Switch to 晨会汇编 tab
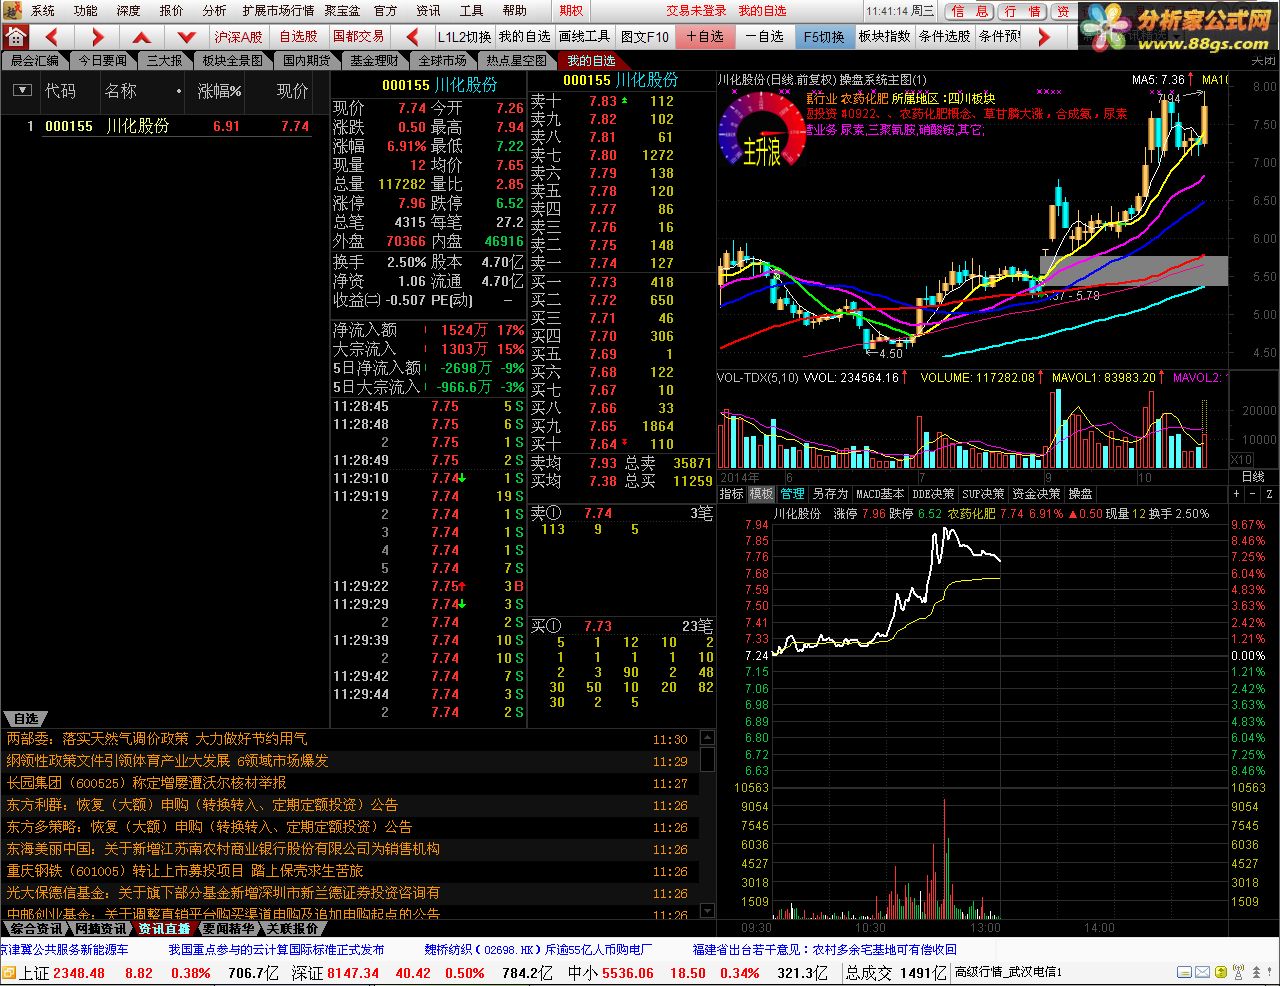 [x=35, y=61]
